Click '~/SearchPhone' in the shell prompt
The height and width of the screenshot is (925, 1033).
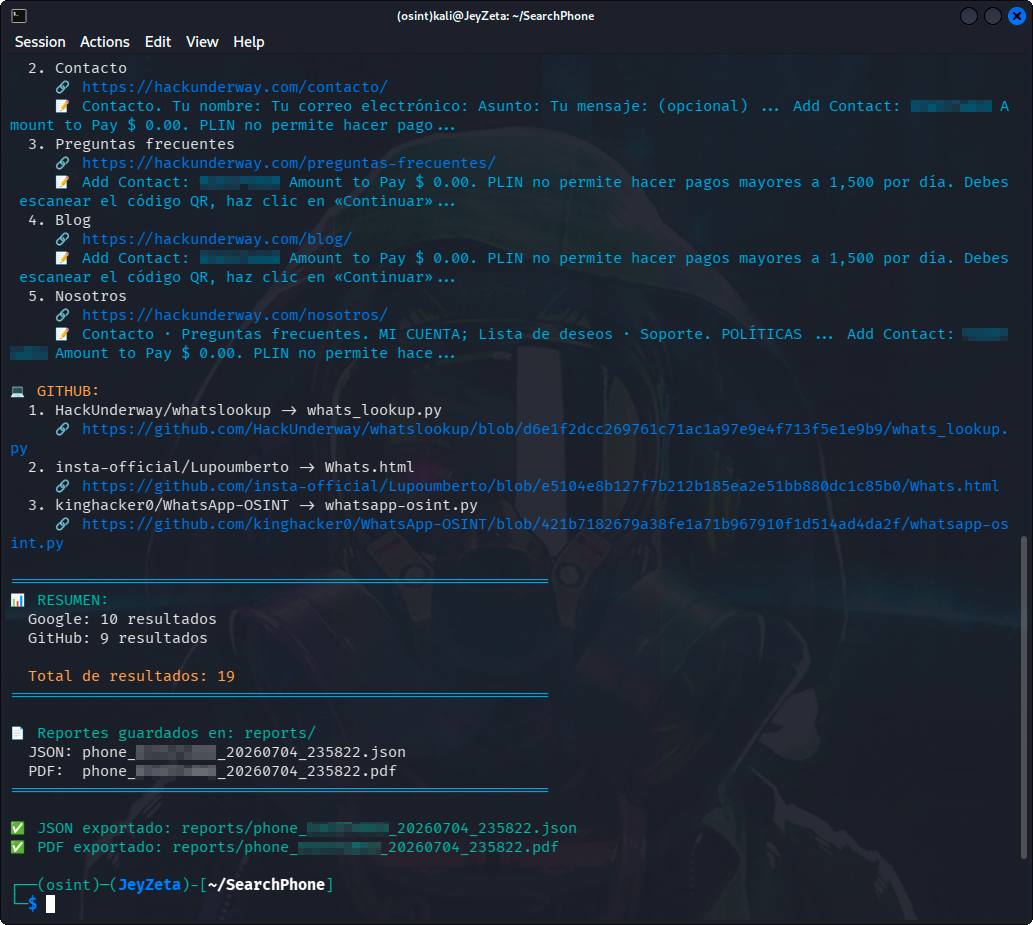[x=266, y=885]
